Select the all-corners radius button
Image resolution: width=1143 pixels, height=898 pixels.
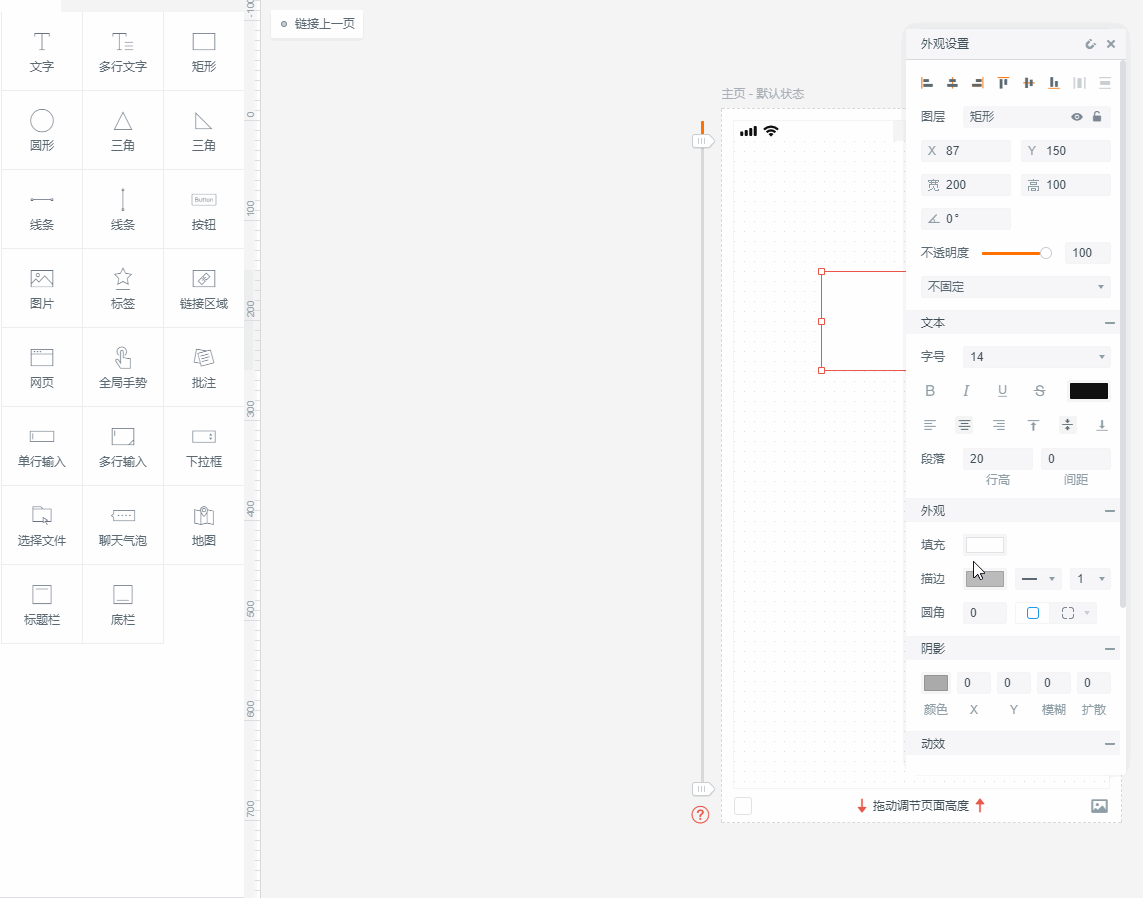(x=1033, y=613)
